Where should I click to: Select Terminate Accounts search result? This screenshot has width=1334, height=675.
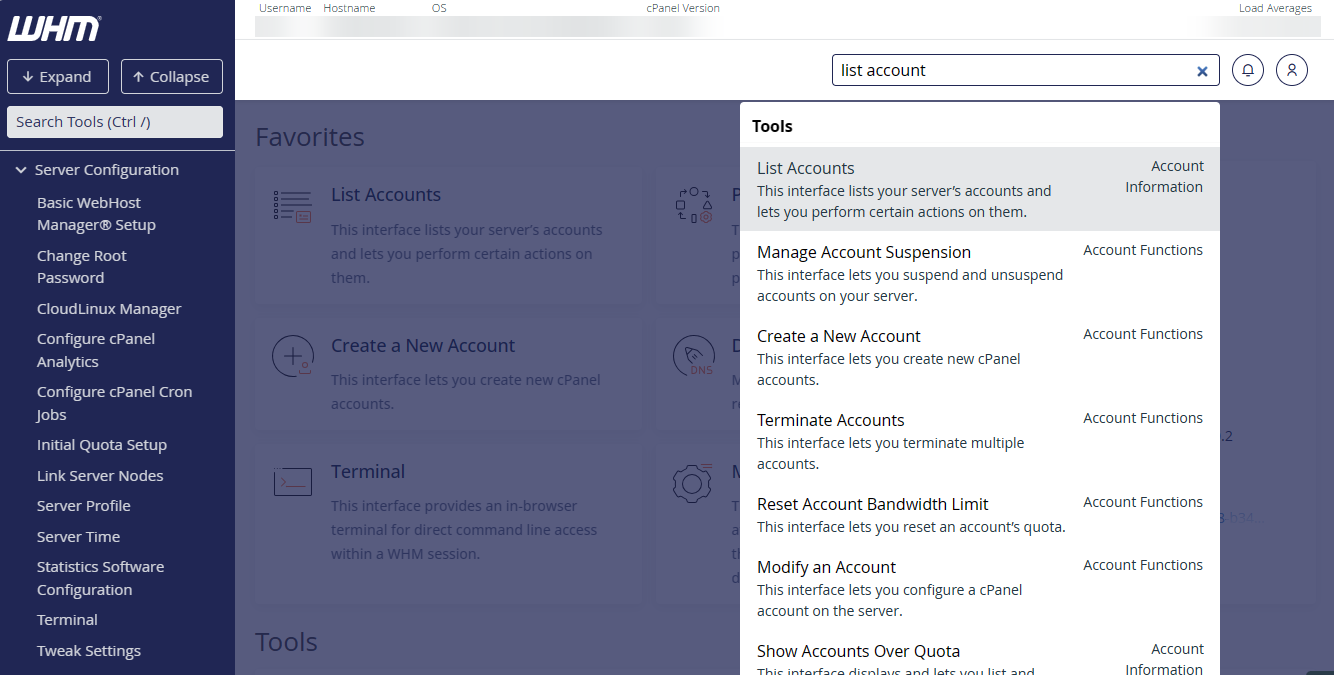click(980, 441)
